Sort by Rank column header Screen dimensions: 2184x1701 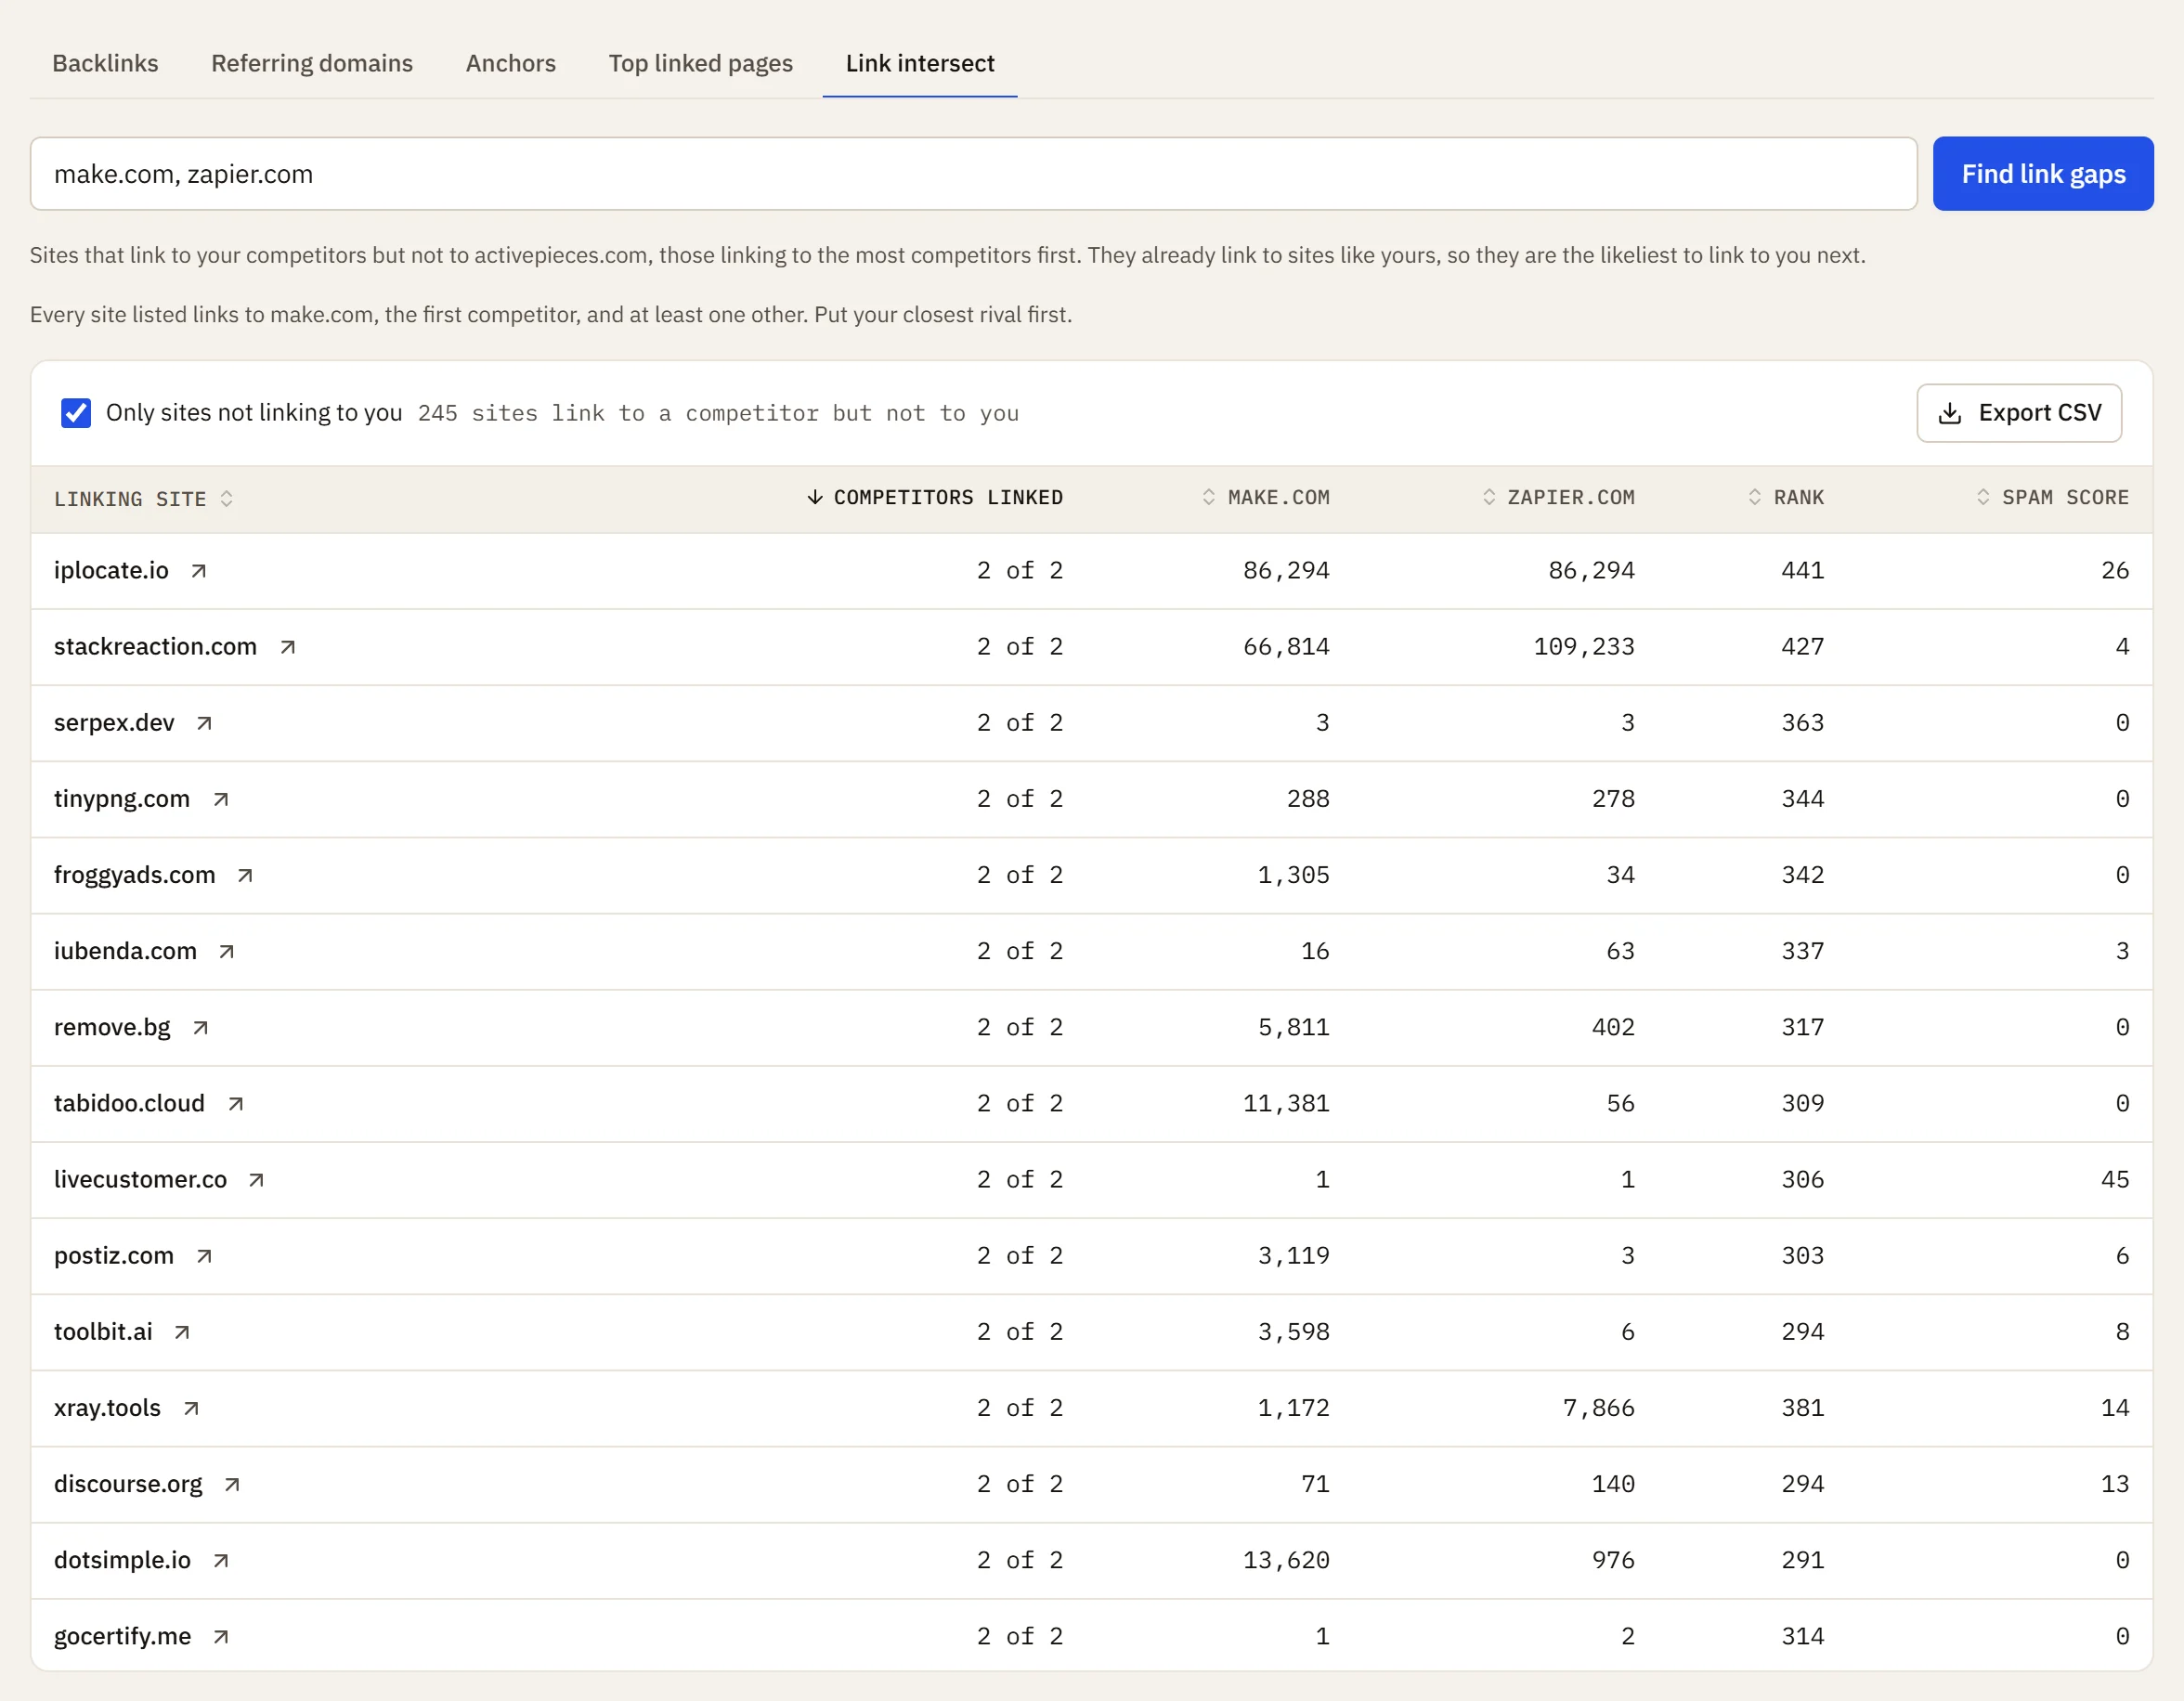(x=1786, y=497)
